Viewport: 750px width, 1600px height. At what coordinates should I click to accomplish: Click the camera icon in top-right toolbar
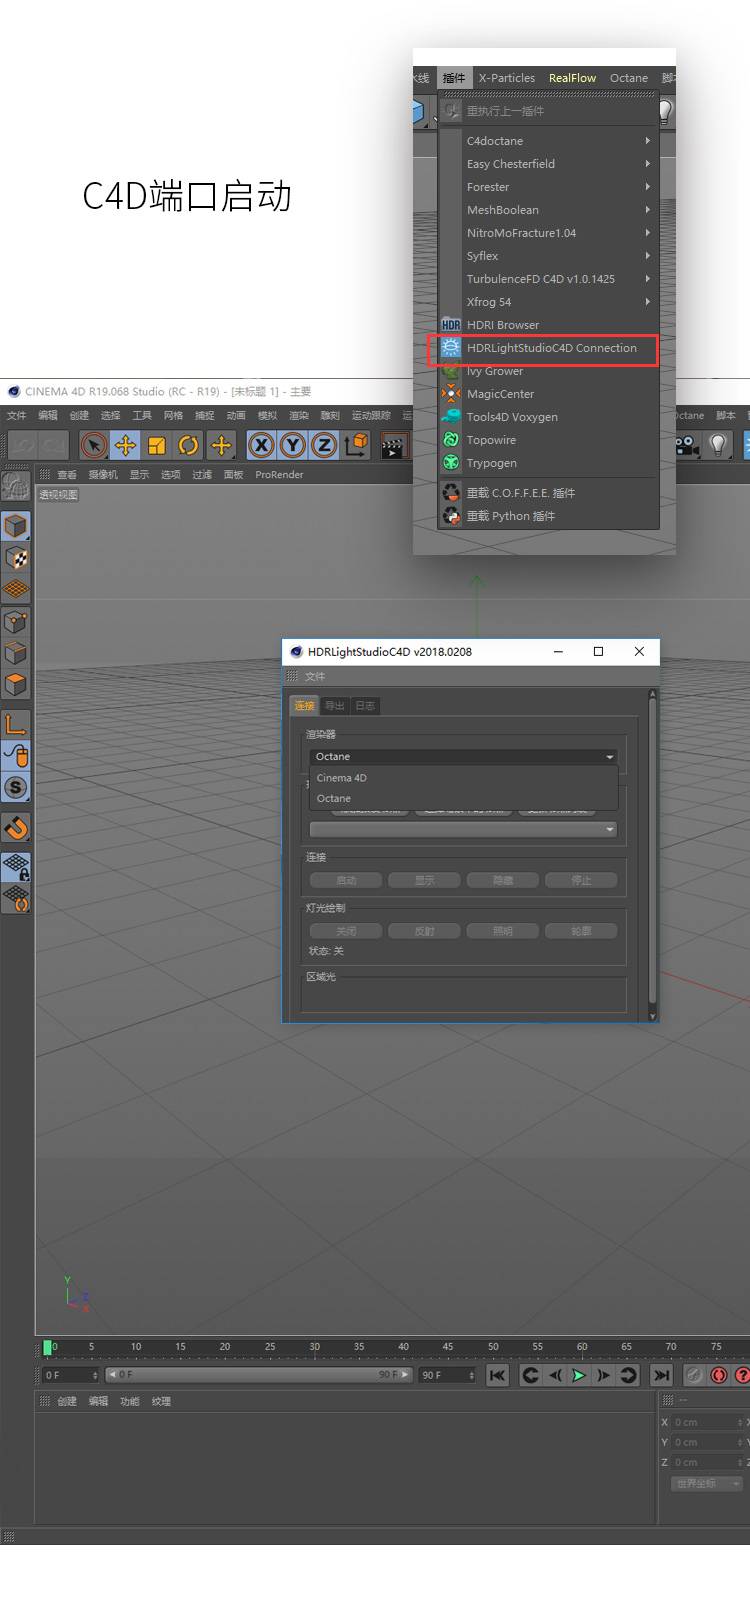click(x=687, y=445)
